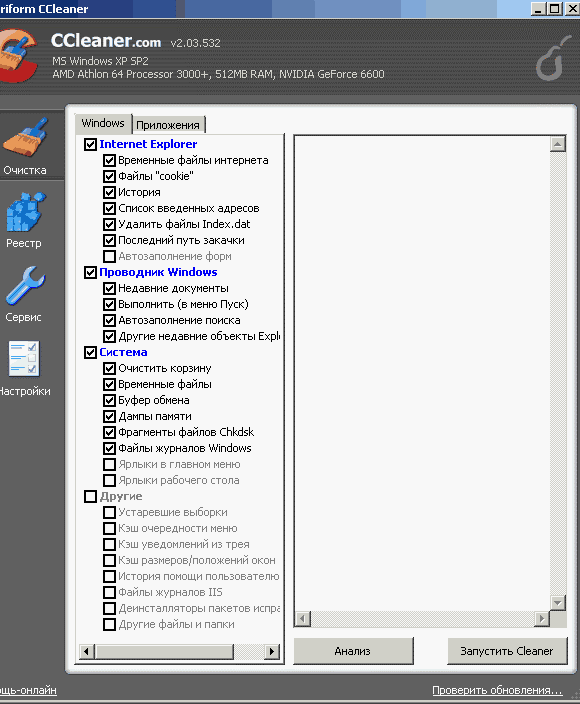Switch to the Приложения tab
Image resolution: width=580 pixels, height=704 pixels.
coord(168,125)
